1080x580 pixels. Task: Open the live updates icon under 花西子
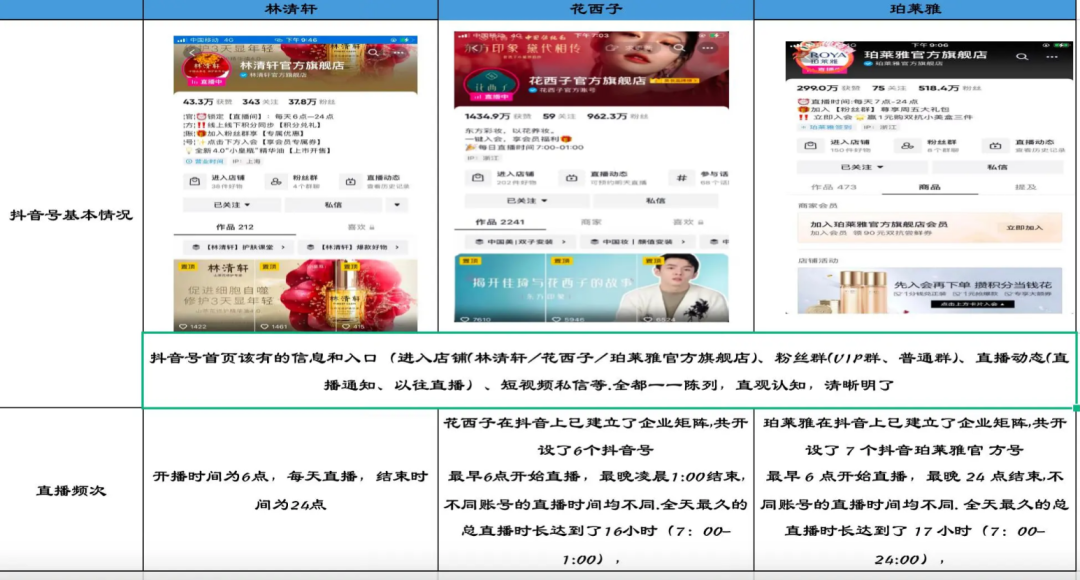pyautogui.click(x=571, y=178)
